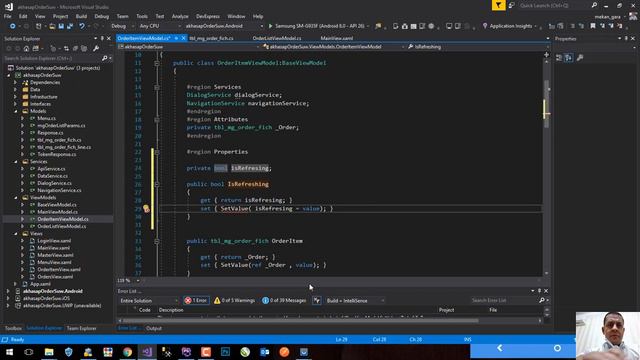Switch to the OrderListViewModel.cs tab
This screenshot has width=640, height=360.
(x=277, y=38)
